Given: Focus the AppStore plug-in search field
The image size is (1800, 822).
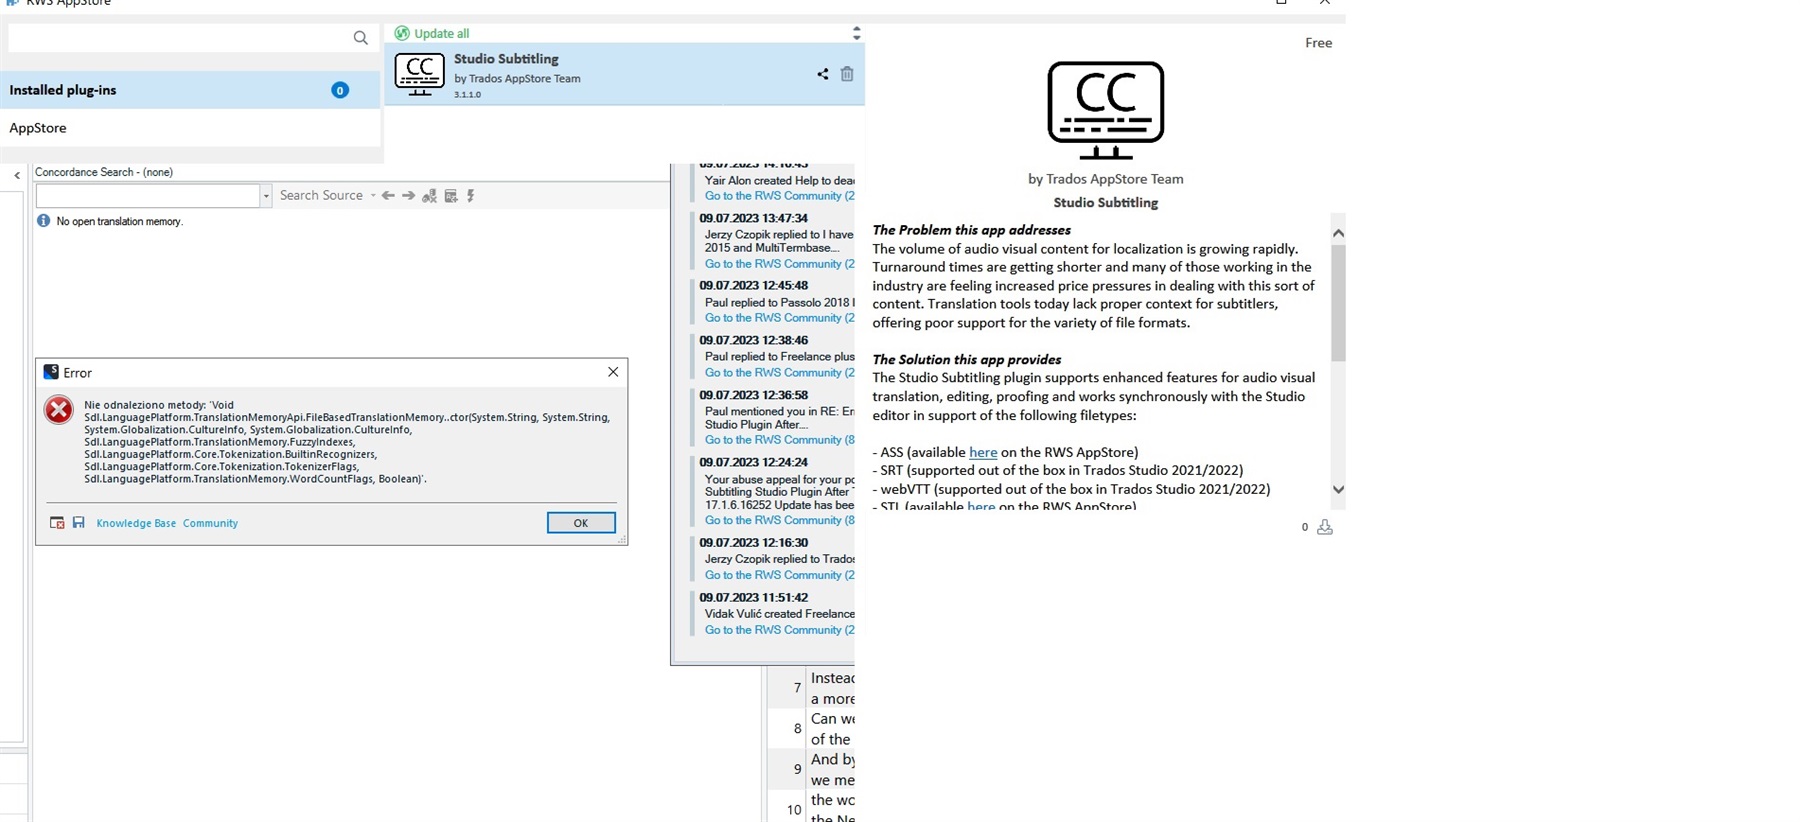Looking at the screenshot, I should click(180, 38).
